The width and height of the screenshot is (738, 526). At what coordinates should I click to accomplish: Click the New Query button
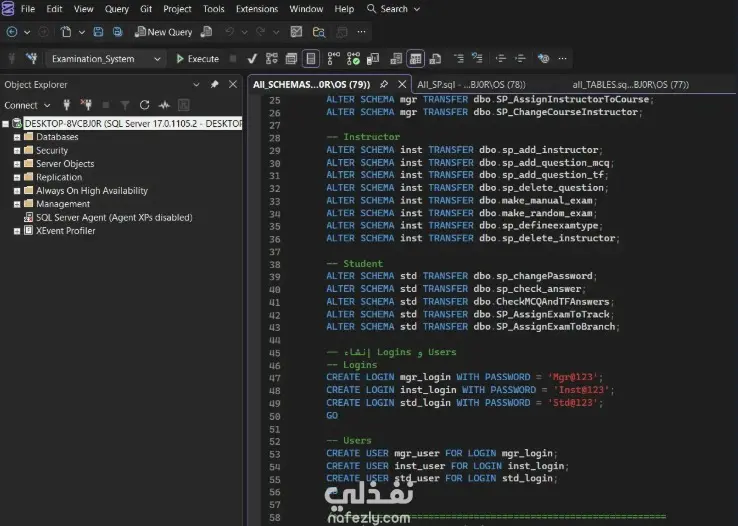[x=163, y=32]
